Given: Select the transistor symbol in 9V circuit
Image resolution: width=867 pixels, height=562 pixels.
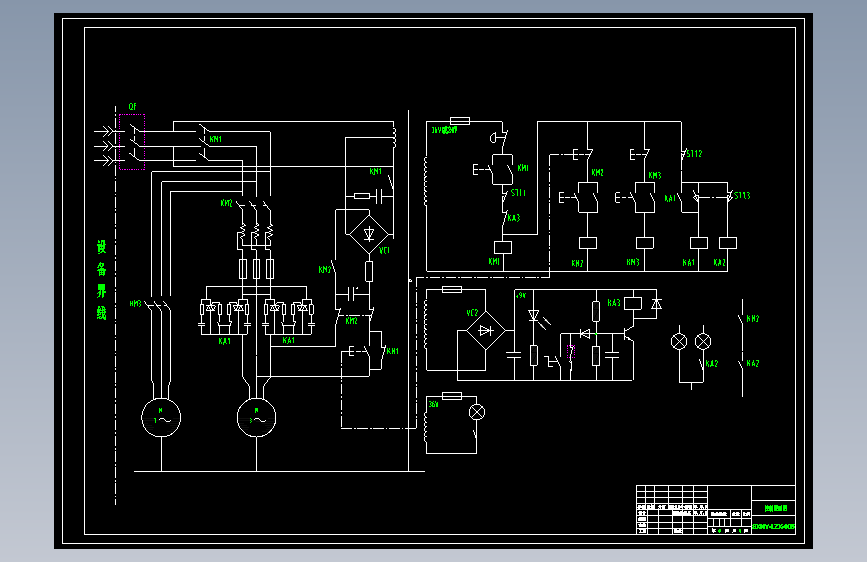Looking at the screenshot, I should point(628,334).
